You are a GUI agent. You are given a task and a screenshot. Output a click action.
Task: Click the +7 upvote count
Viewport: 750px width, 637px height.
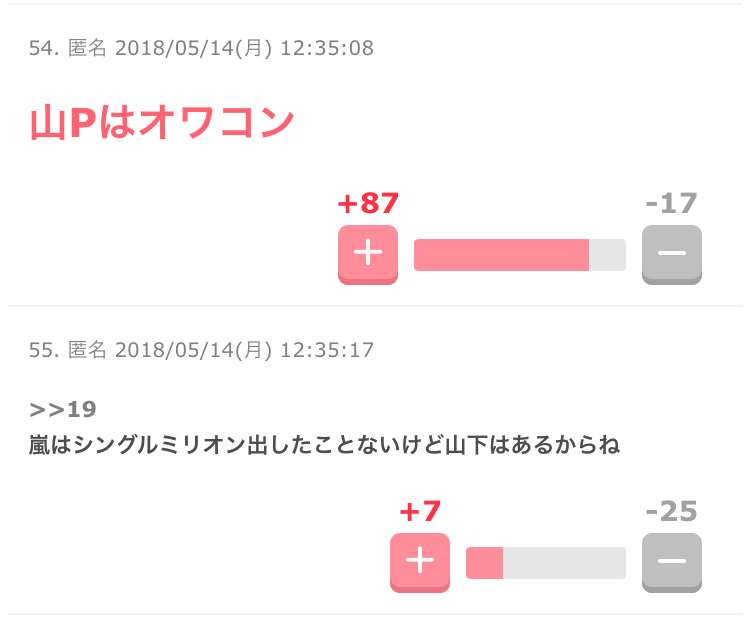click(420, 511)
